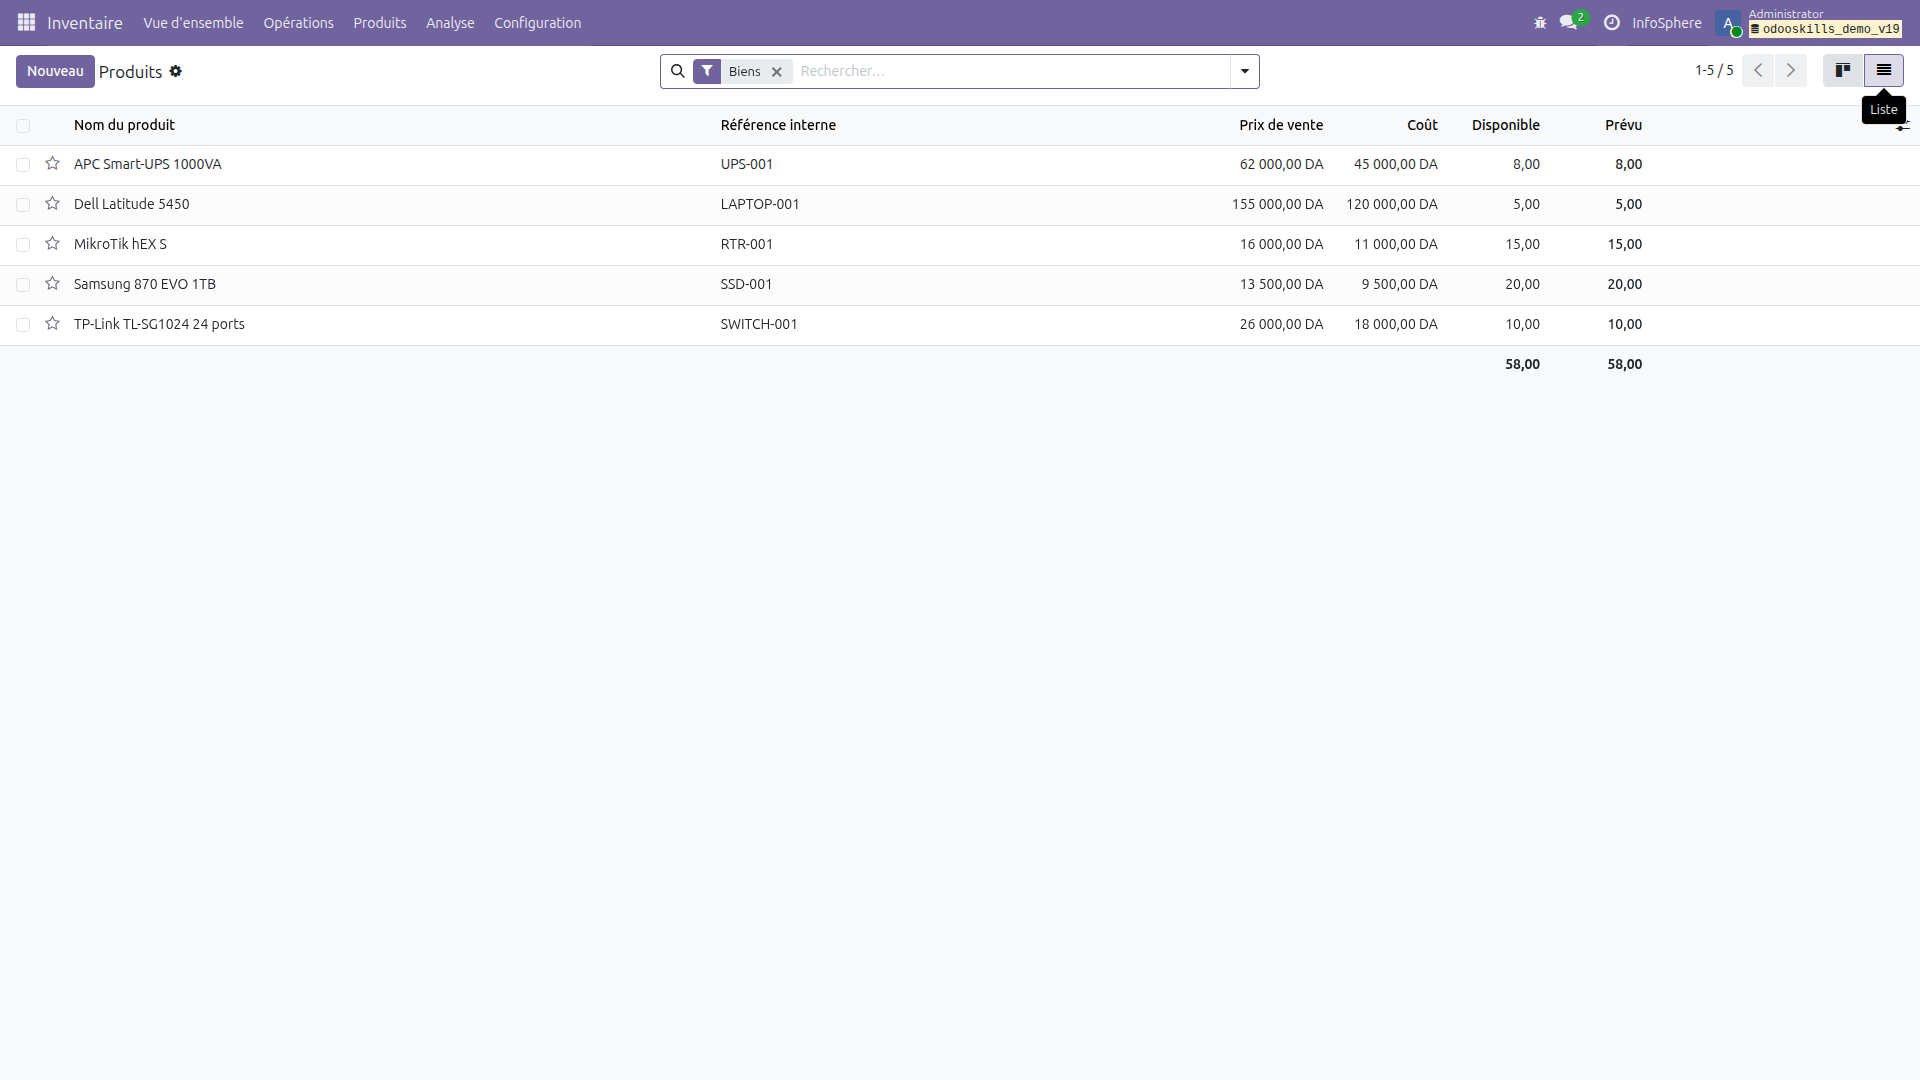
Task: Click the Produits settings gear icon
Action: [176, 71]
